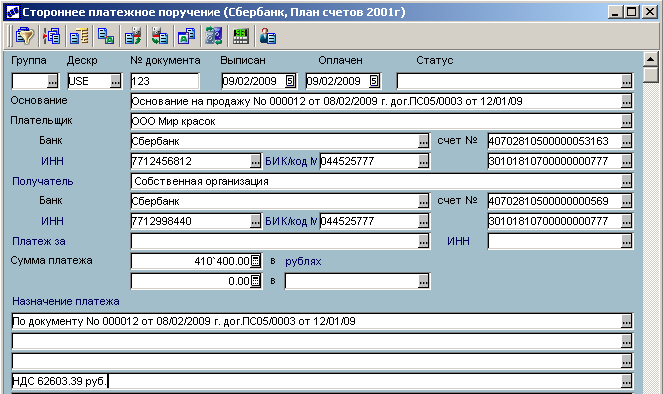Image resolution: width=663 pixels, height=394 pixels.
Task: Click the Назначение платежа label link
Action: click(66, 301)
